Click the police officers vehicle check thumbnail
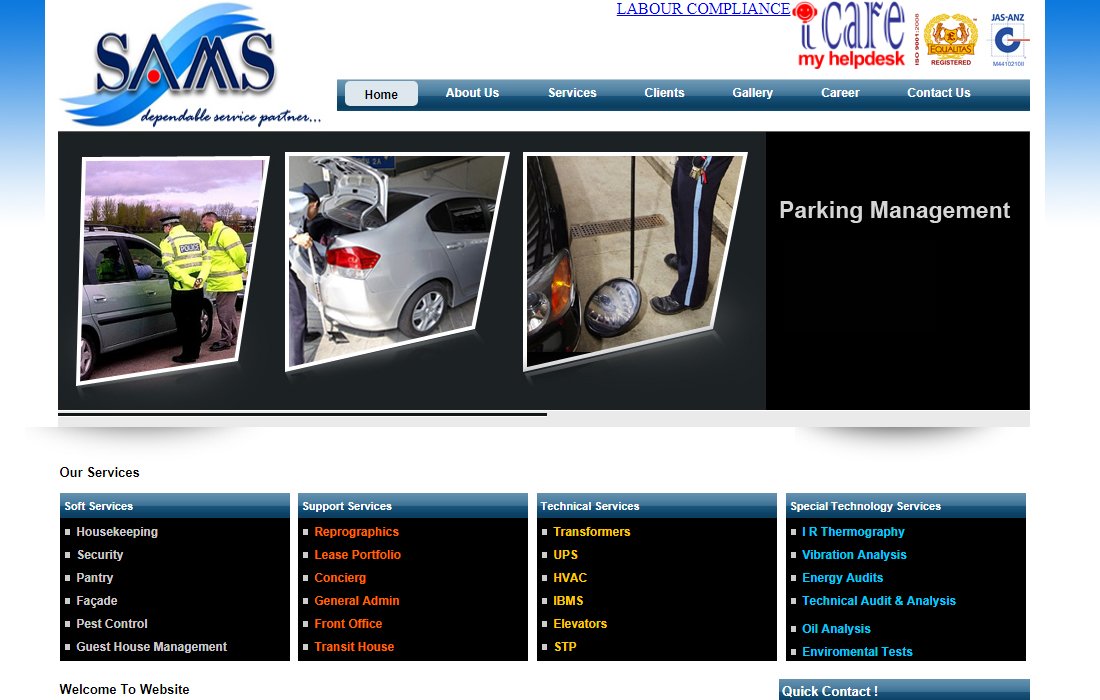 click(173, 270)
